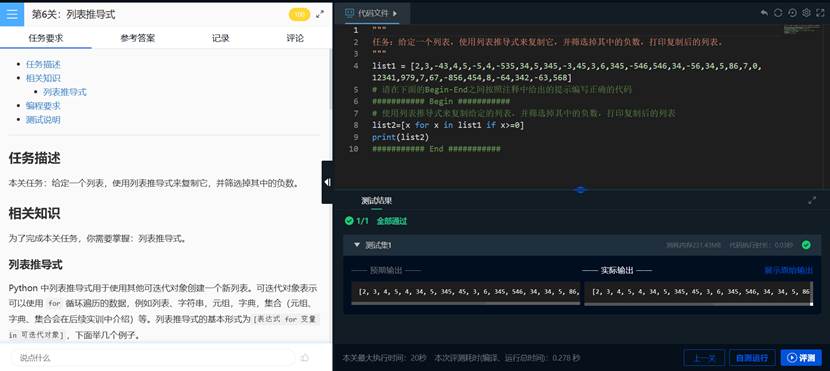Click the 自测运行 button
Screen dimensions: 830x371
752,358
